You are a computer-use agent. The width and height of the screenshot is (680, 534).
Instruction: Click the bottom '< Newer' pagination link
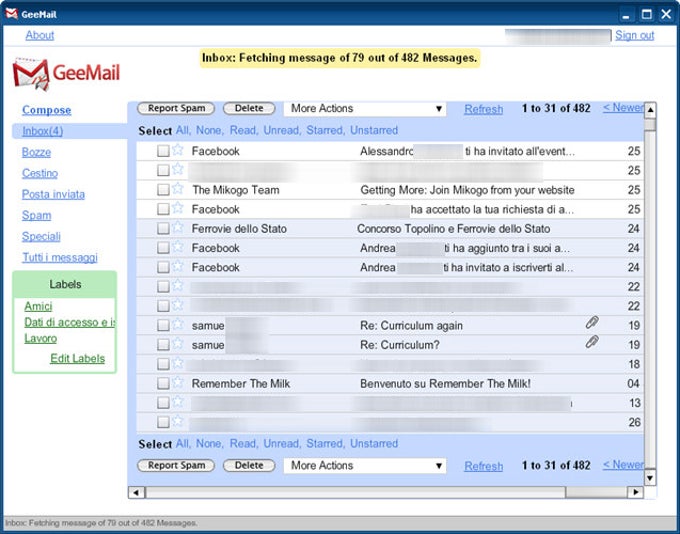tap(623, 465)
